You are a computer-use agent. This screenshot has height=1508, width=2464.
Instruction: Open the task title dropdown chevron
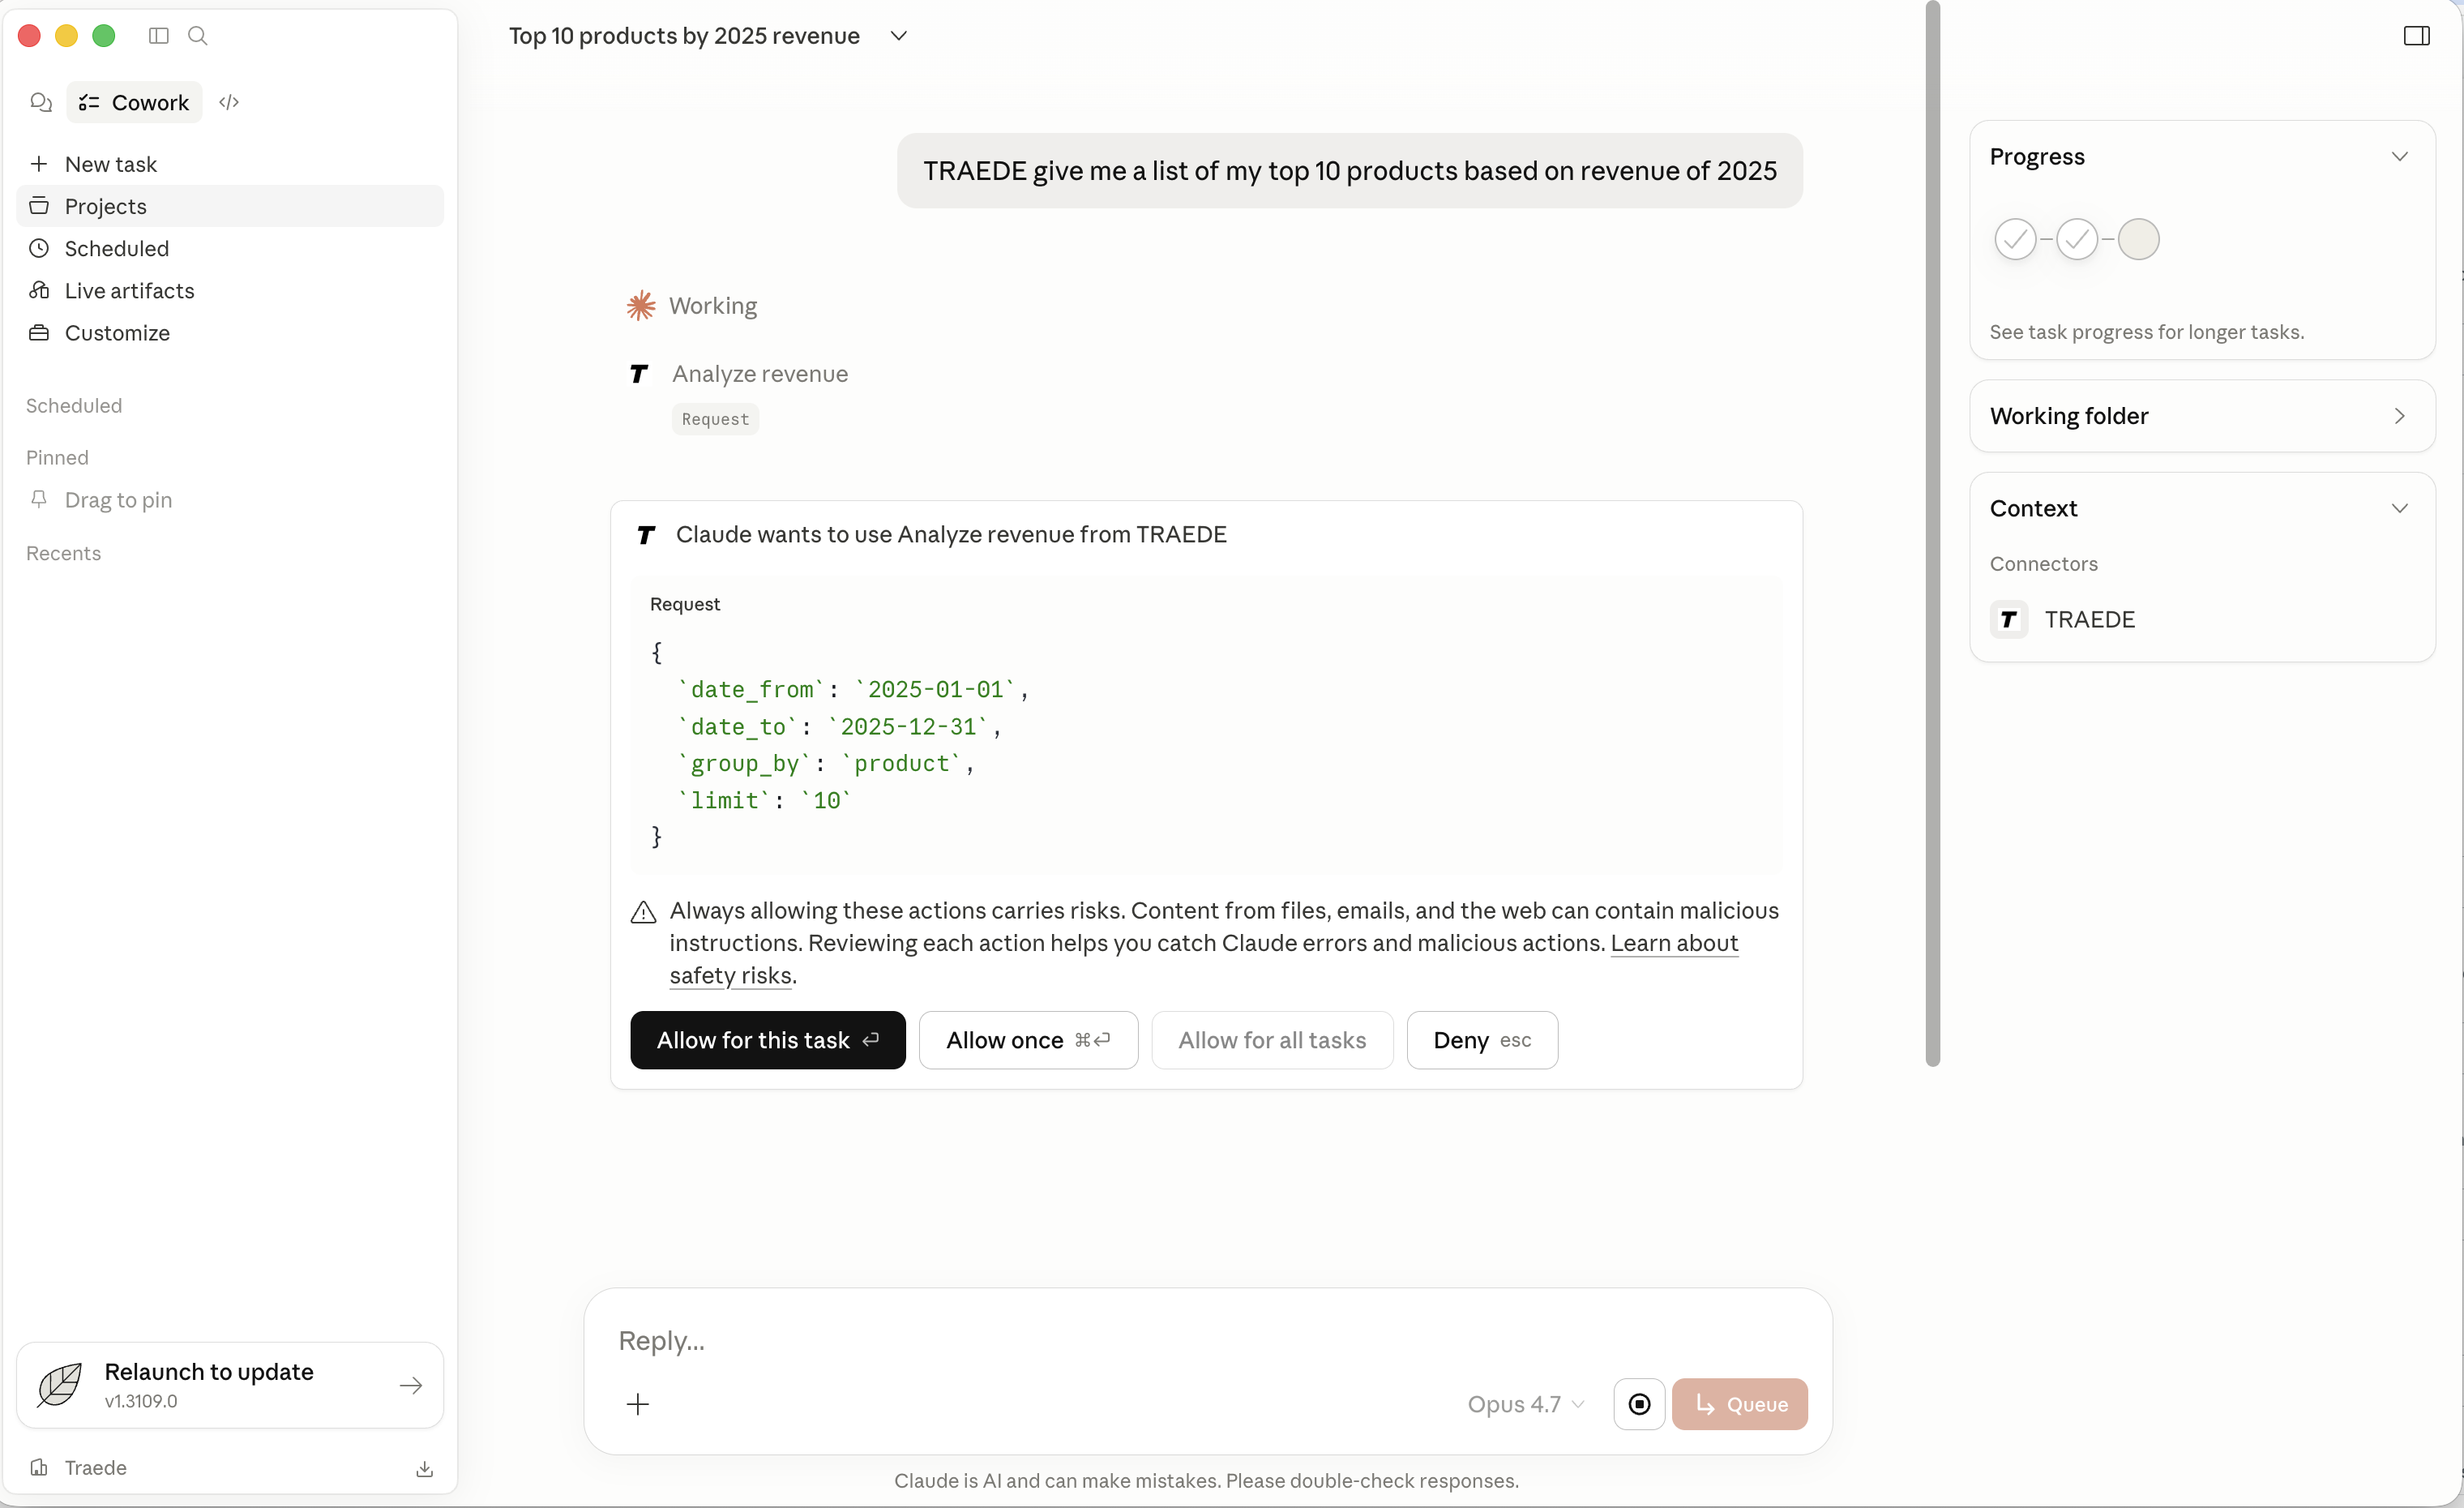[899, 36]
